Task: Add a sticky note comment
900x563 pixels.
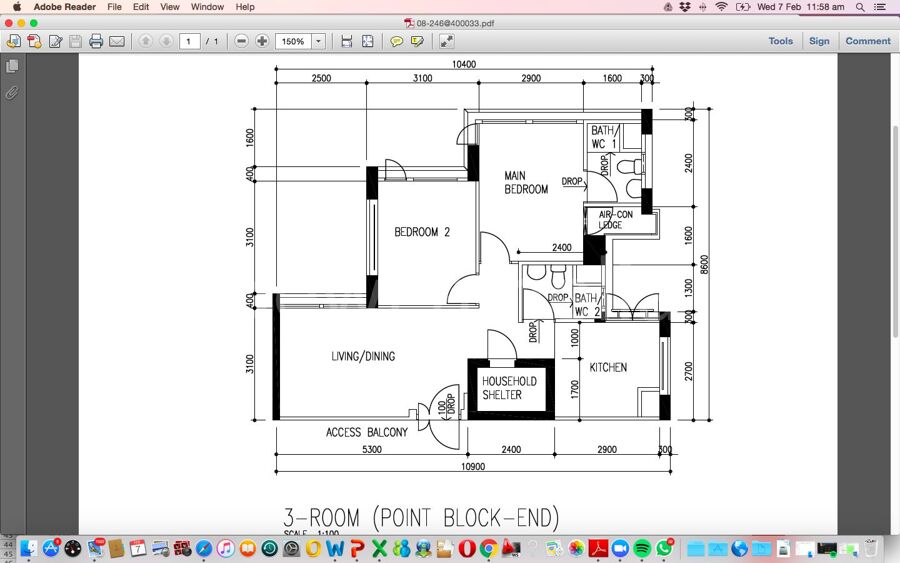Action: pyautogui.click(x=396, y=41)
